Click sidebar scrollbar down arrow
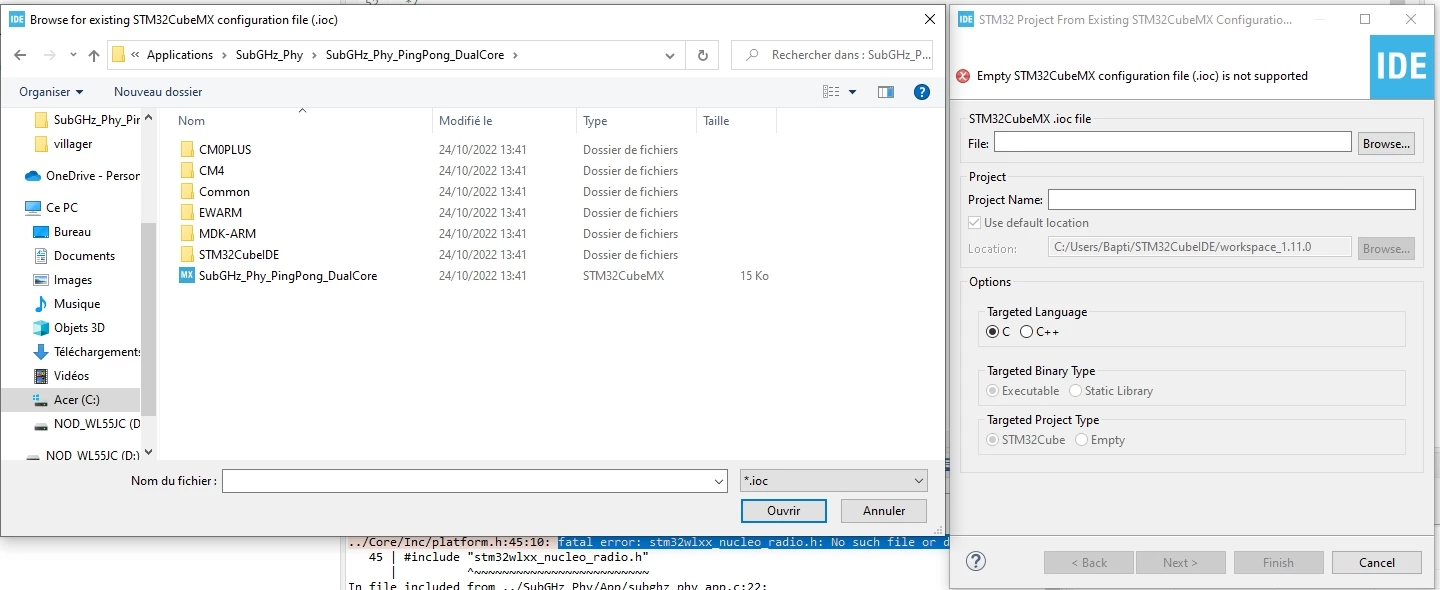The height and width of the screenshot is (590, 1440). tap(149, 452)
